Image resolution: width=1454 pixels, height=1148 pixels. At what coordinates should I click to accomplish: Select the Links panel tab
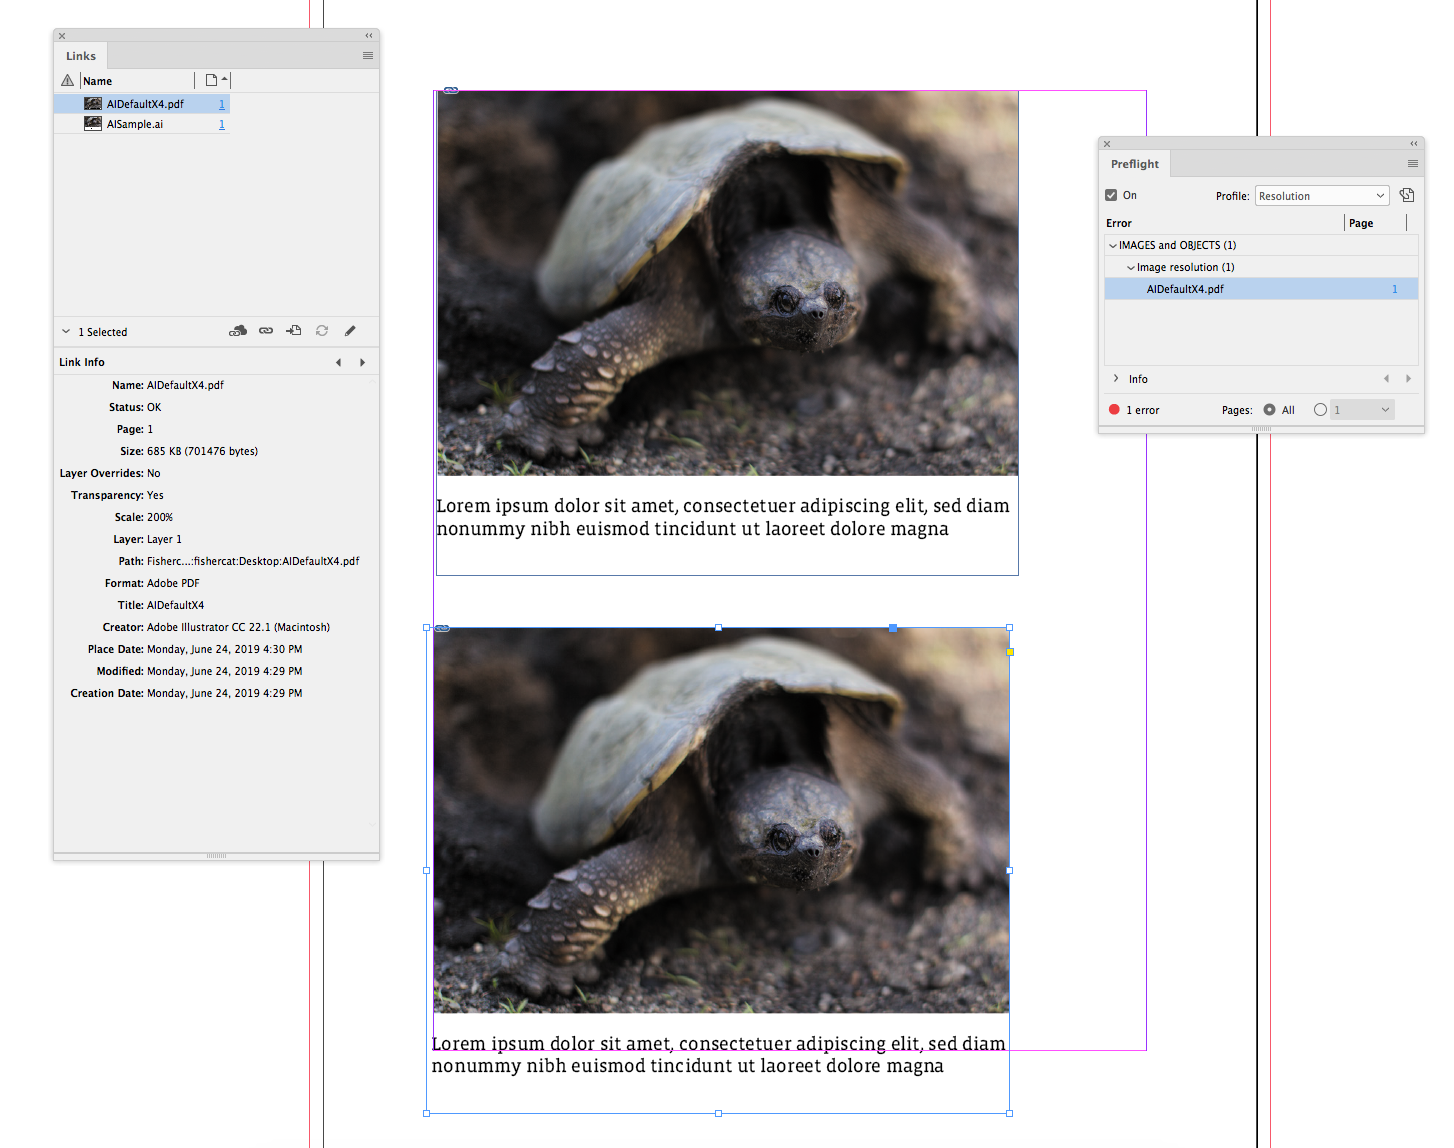(x=81, y=56)
